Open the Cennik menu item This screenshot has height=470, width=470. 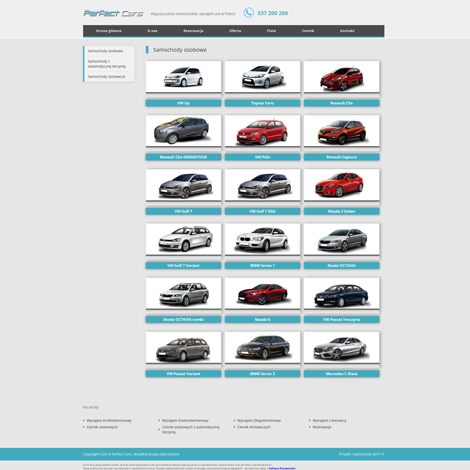point(308,31)
